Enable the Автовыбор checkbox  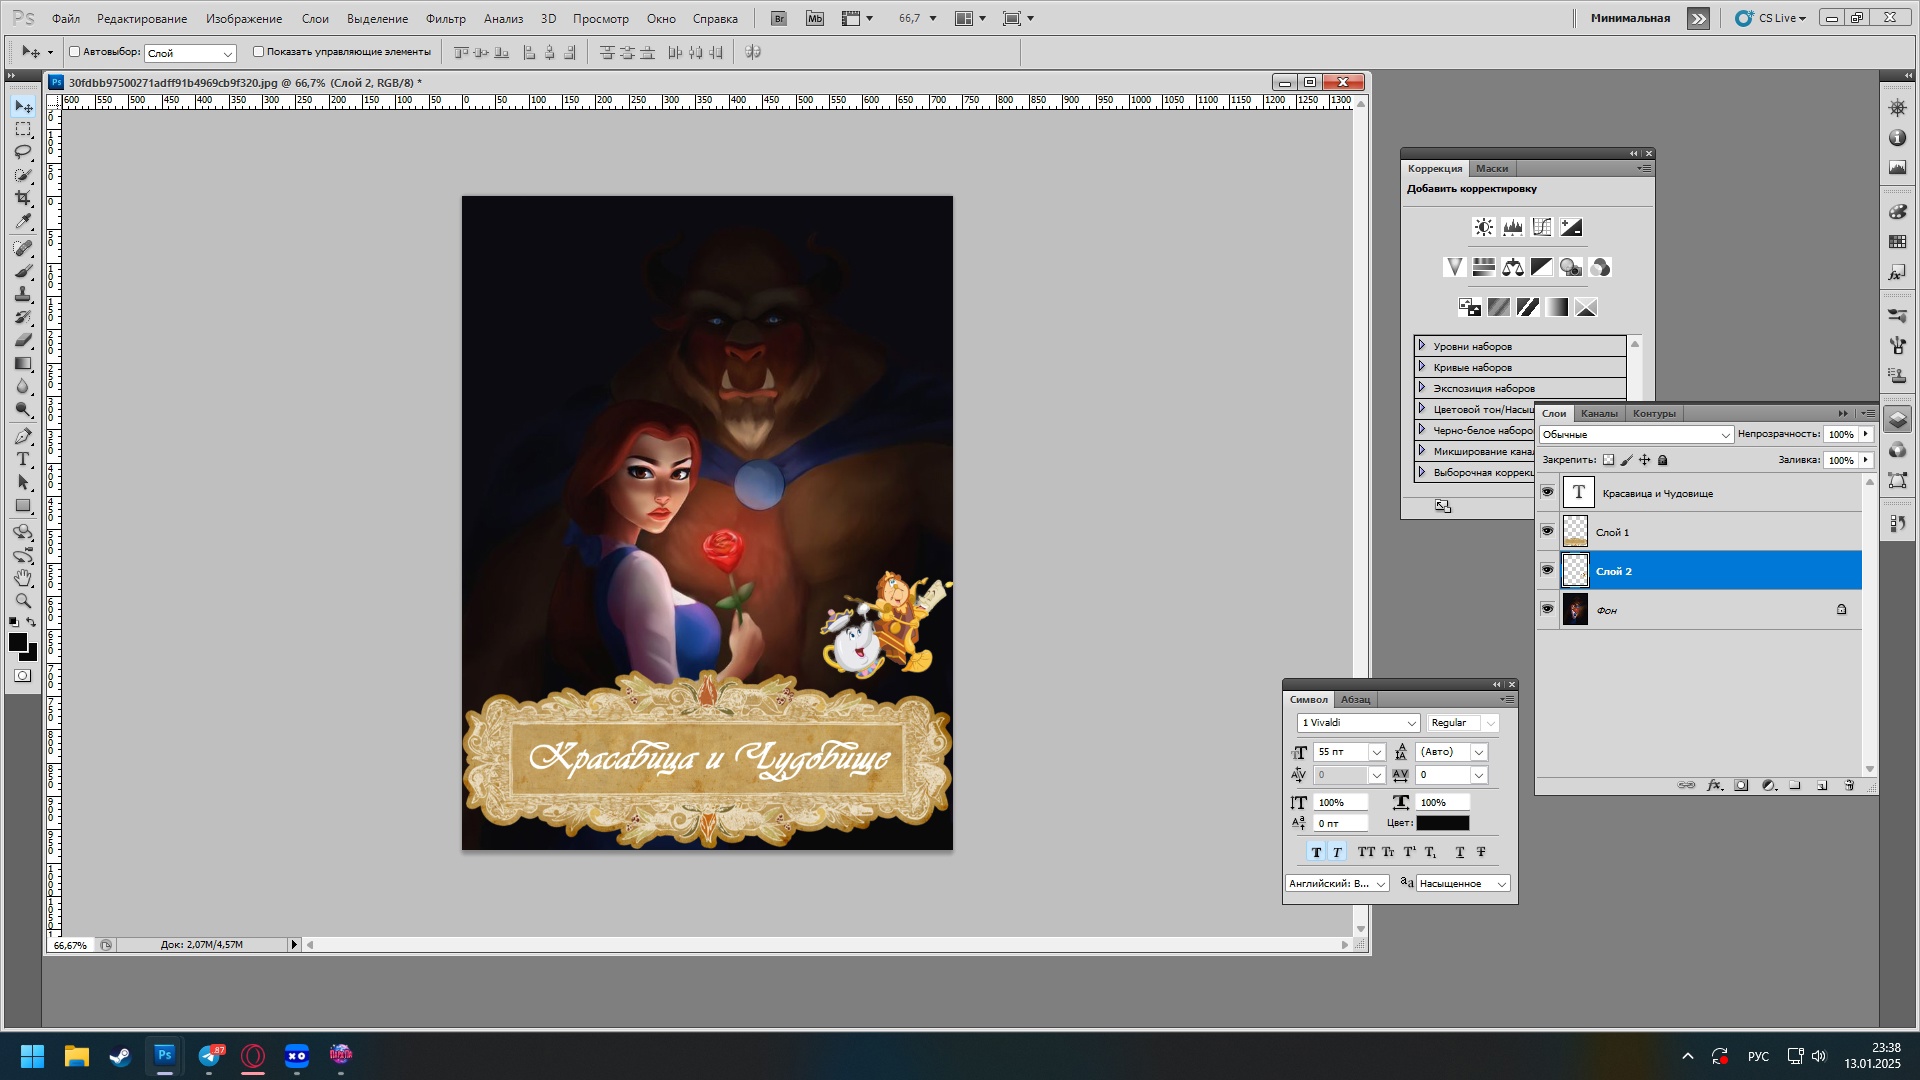[x=74, y=52]
